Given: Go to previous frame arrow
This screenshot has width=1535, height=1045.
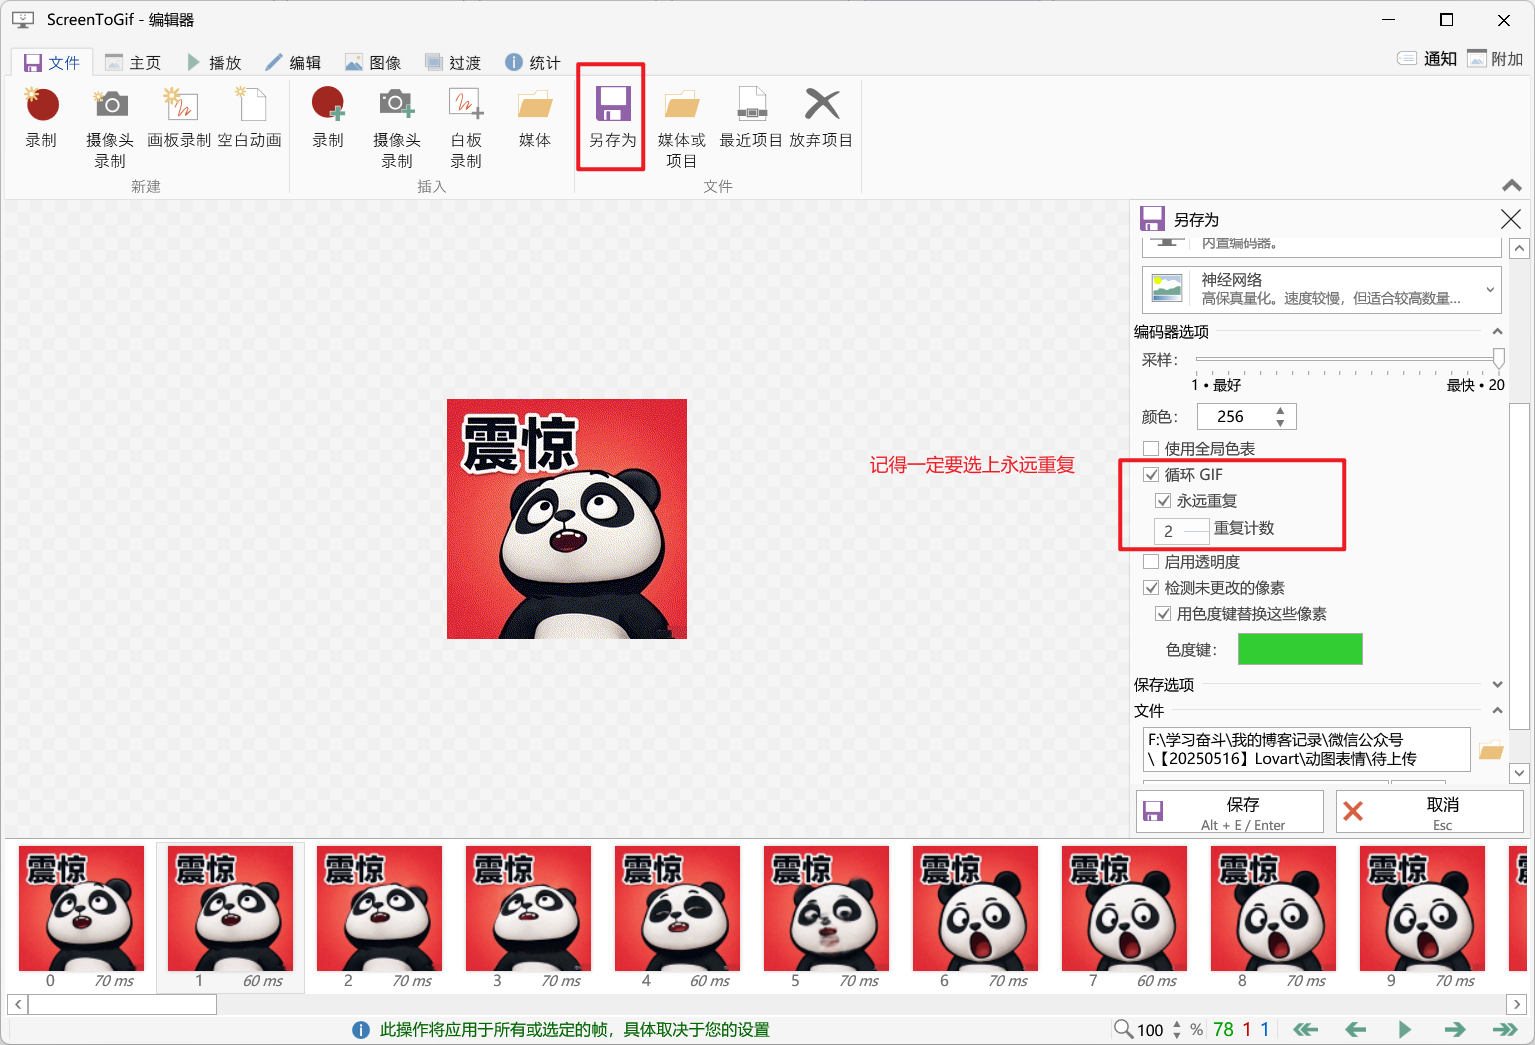Looking at the screenshot, I should click(1356, 1029).
